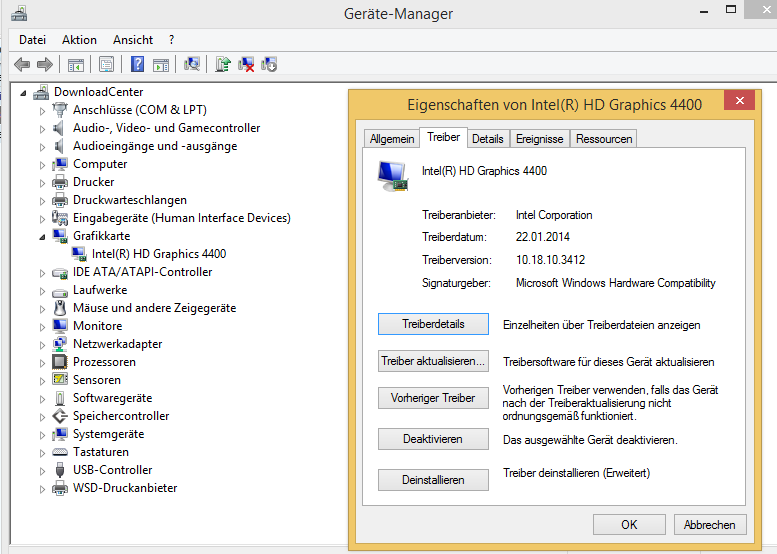
Task: Expand the Systemgeräte node
Action: tap(43, 435)
